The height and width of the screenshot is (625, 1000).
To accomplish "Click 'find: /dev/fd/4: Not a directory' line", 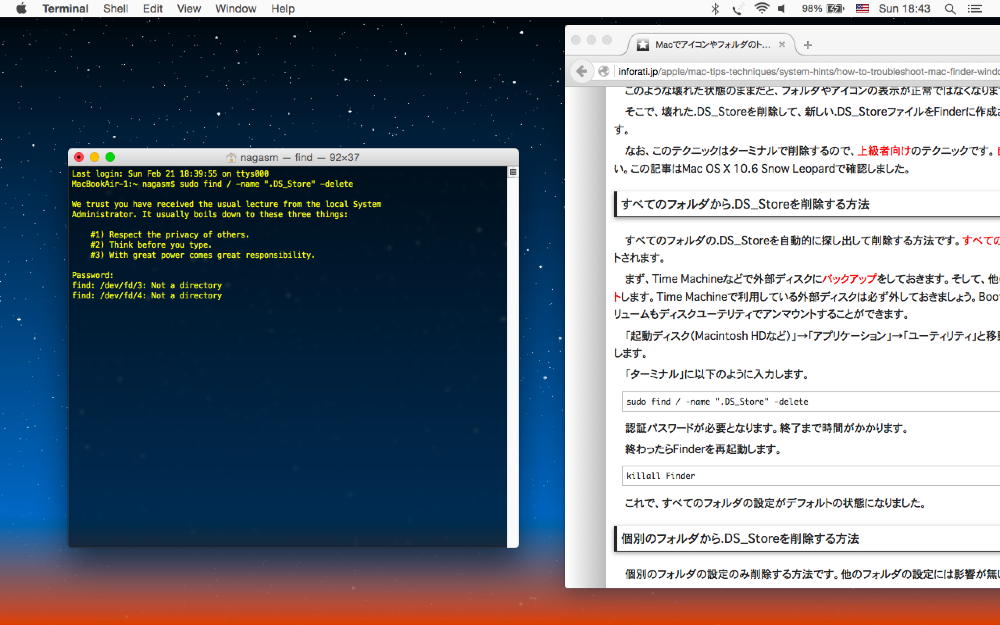I will pyautogui.click(x=147, y=296).
